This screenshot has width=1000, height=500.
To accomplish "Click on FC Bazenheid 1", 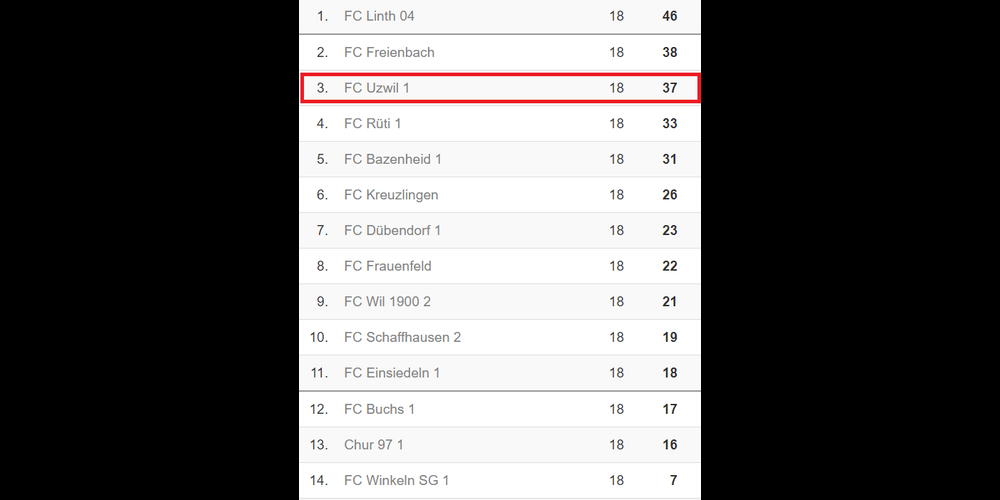I will click(392, 159).
